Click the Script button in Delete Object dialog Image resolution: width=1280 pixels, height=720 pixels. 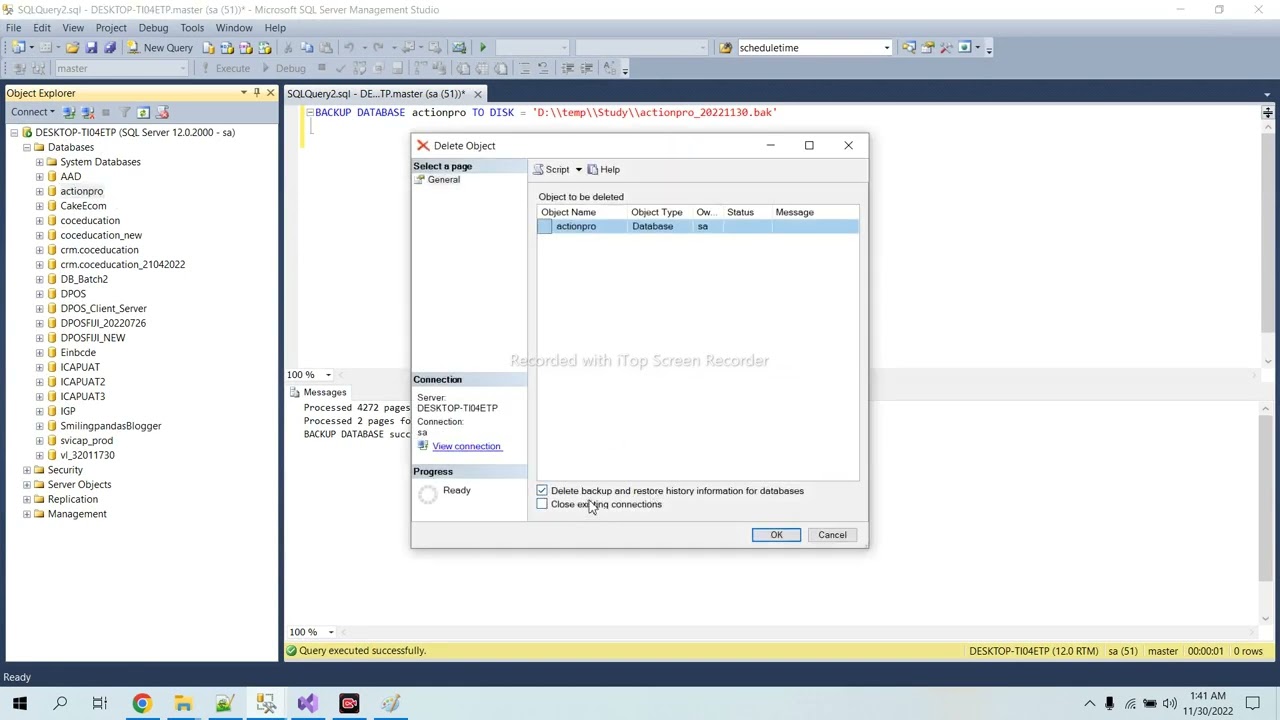551,170
